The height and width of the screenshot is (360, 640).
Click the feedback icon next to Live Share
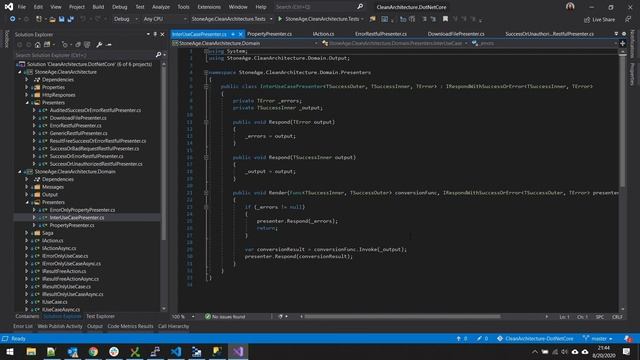pyautogui.click(x=628, y=19)
